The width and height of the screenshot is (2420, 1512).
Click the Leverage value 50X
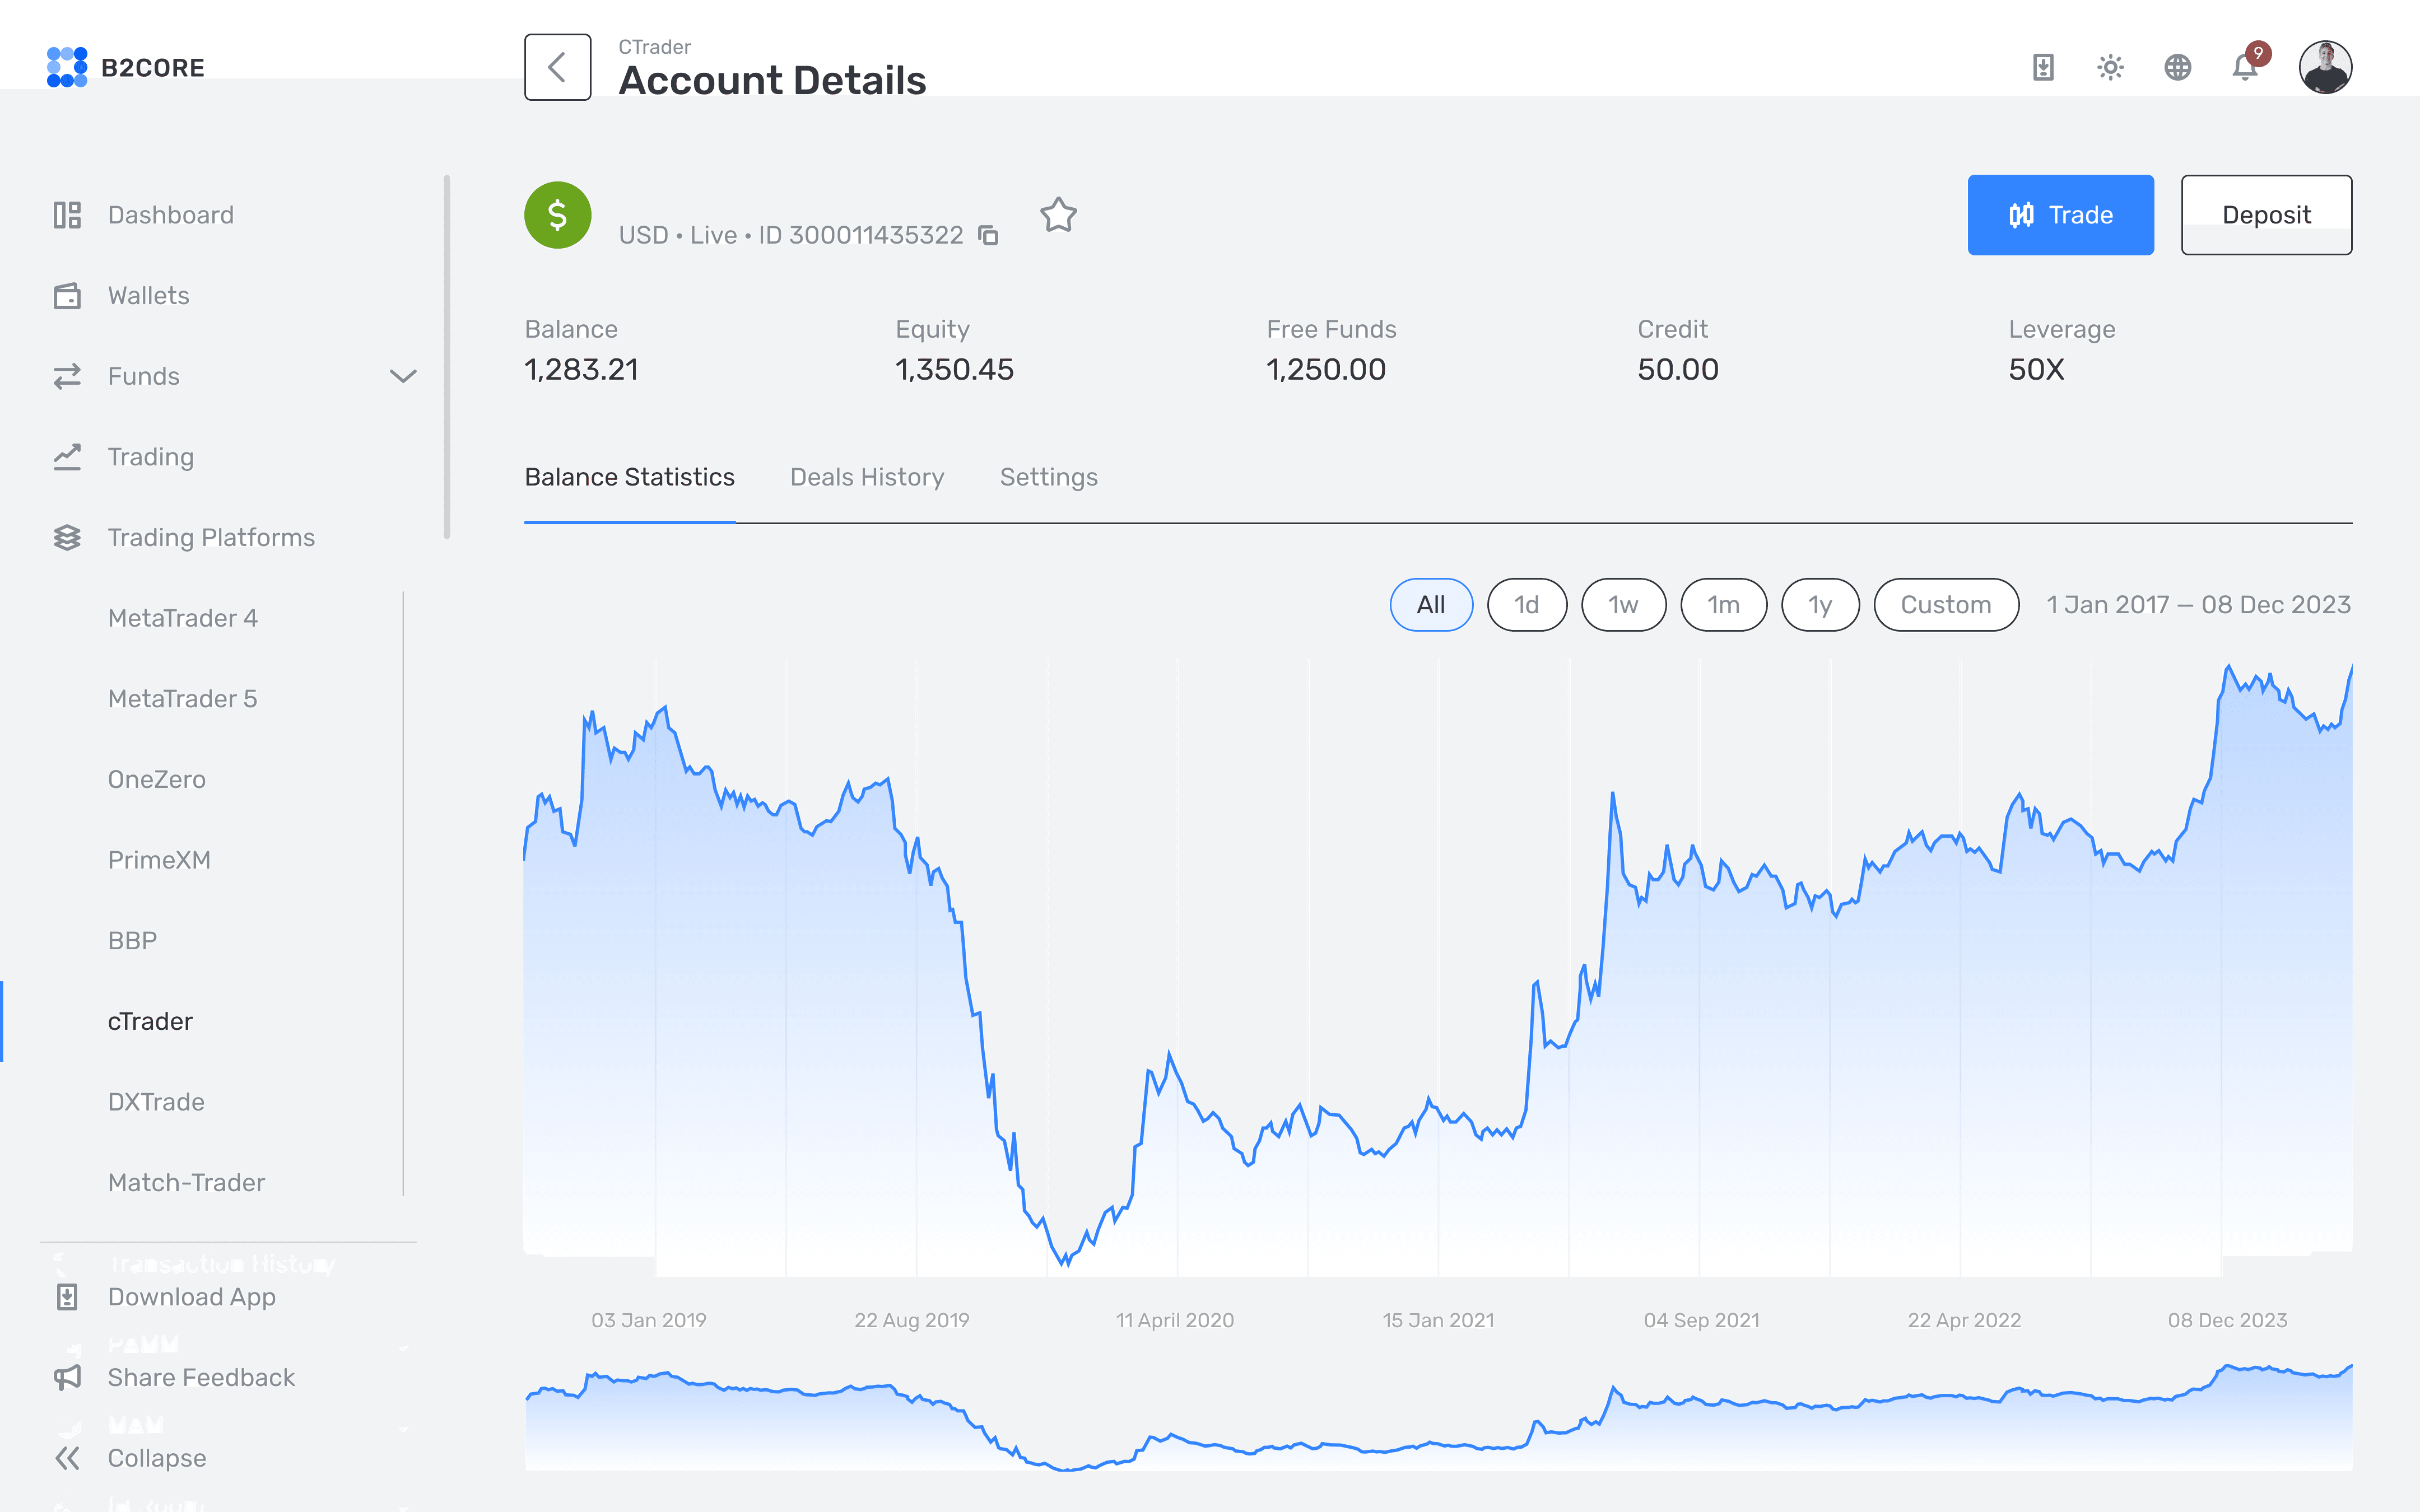[2036, 370]
